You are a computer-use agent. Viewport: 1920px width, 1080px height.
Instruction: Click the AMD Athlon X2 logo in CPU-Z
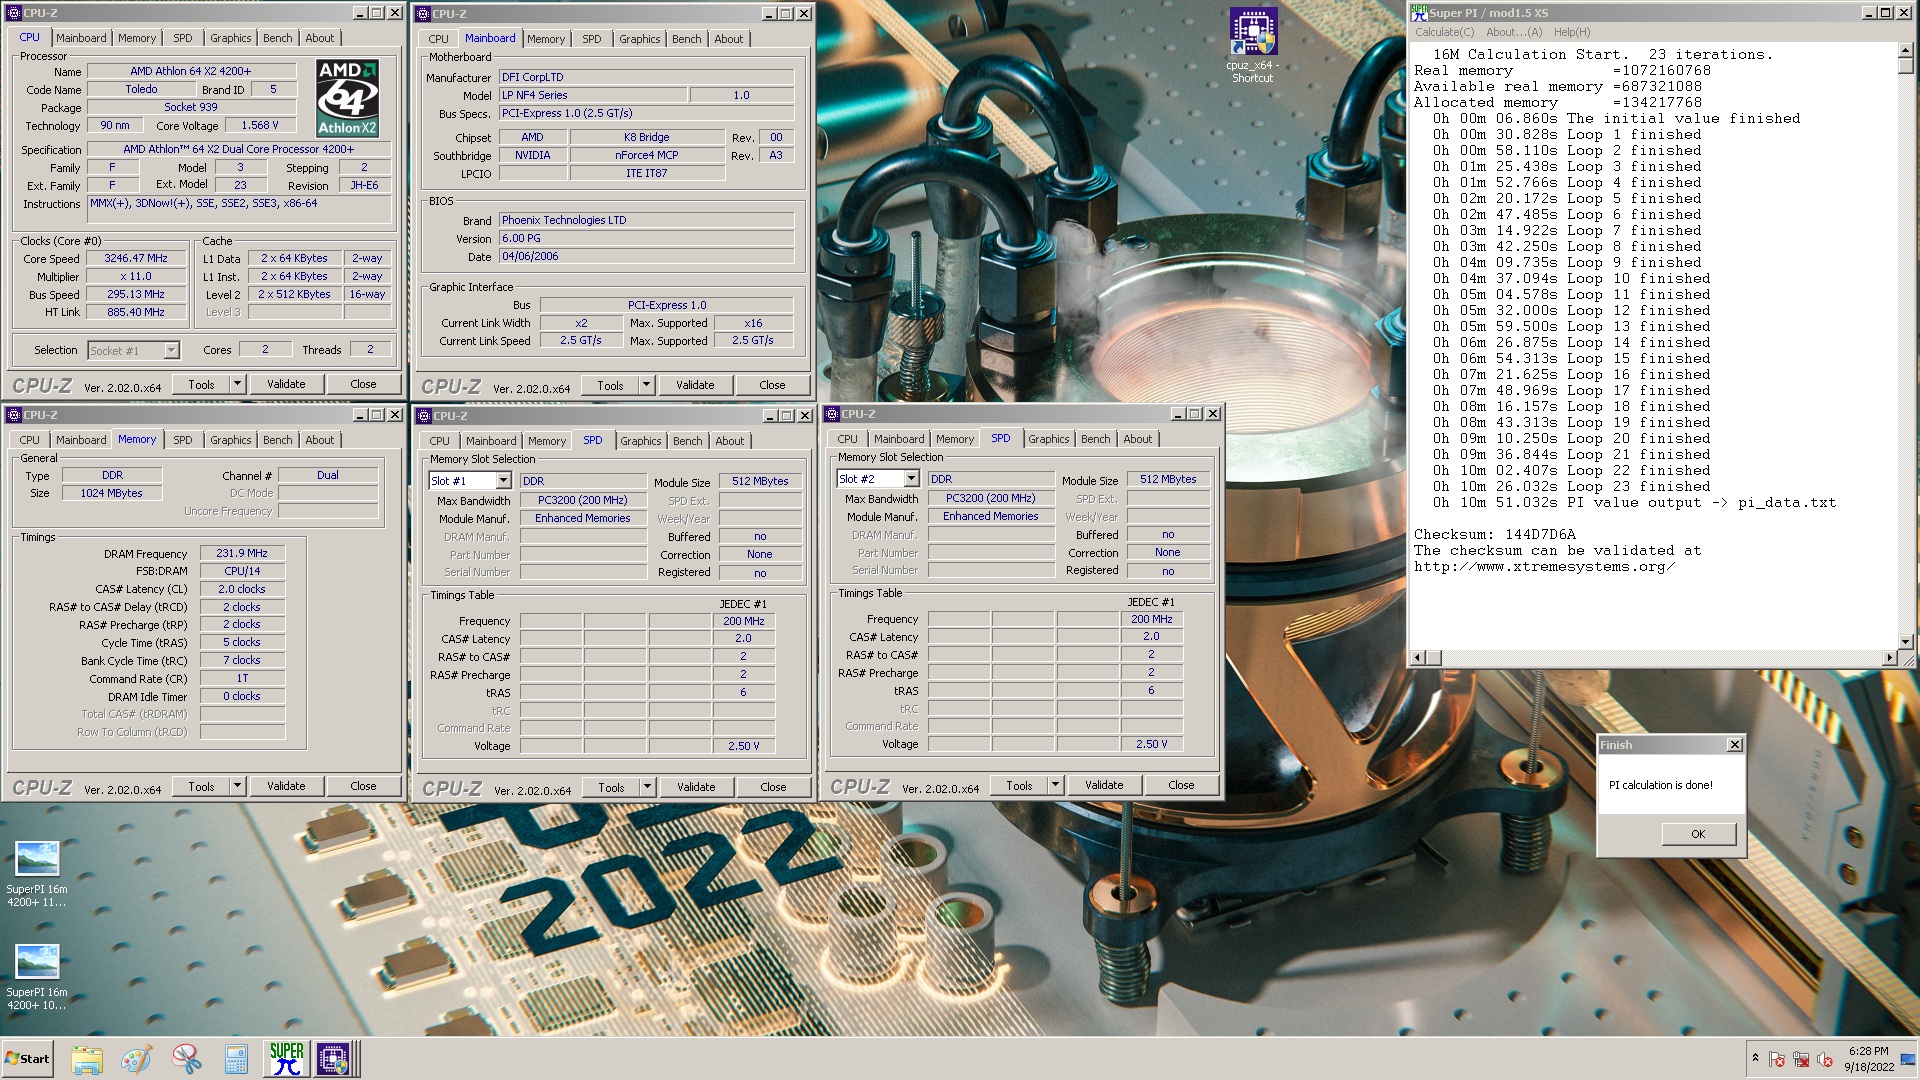347,97
